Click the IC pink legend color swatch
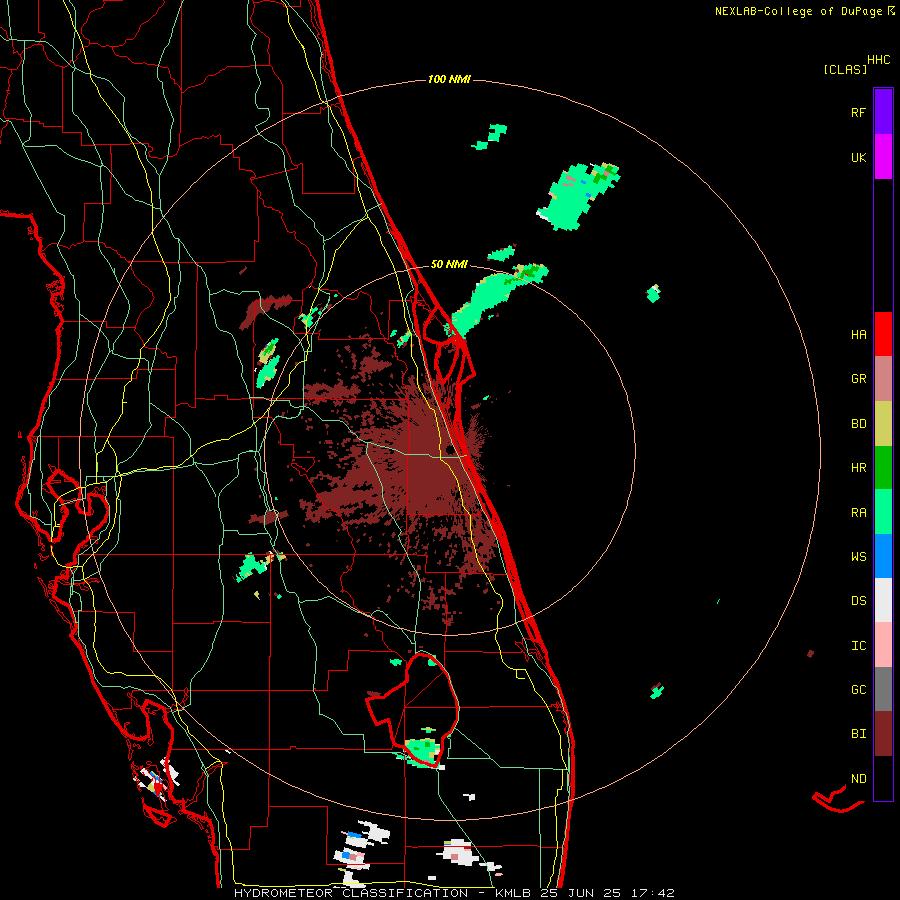The image size is (900, 900). 883,645
